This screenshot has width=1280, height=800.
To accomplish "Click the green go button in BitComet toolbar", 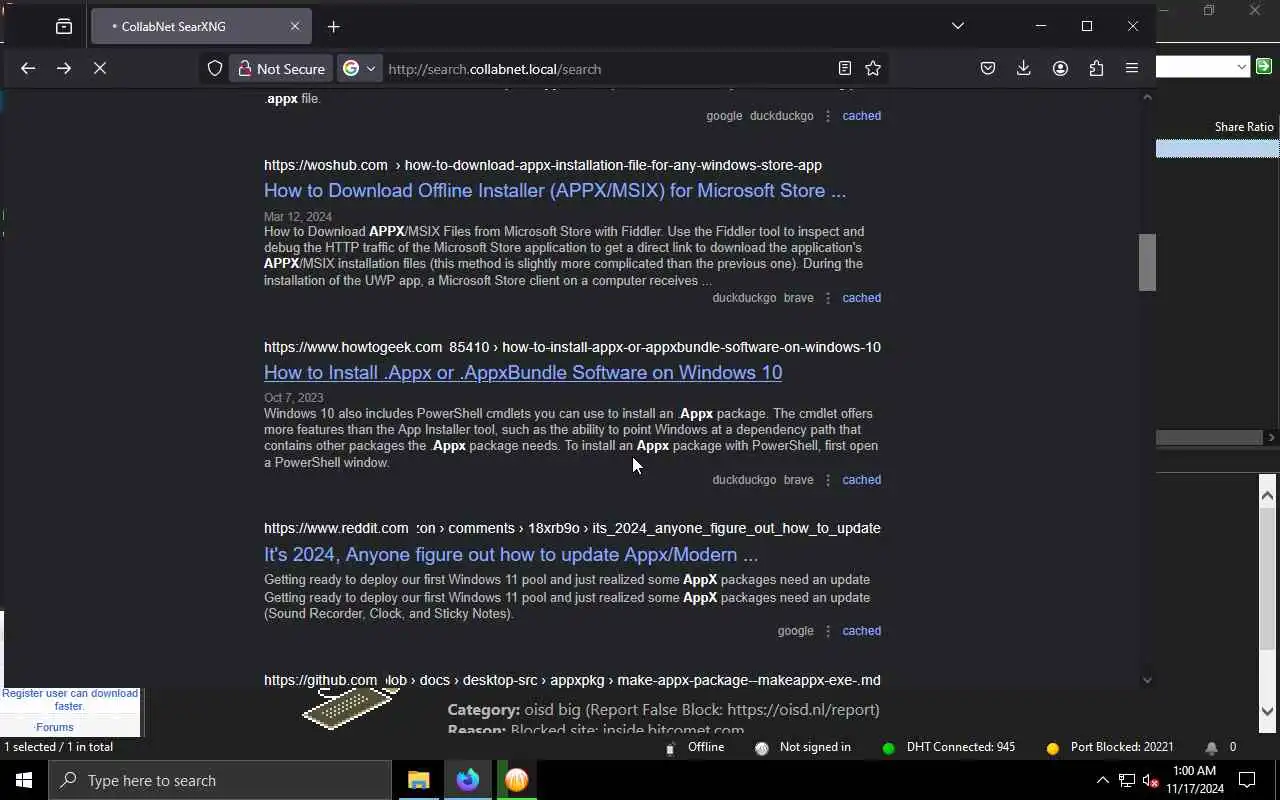I will pos(1264,66).
